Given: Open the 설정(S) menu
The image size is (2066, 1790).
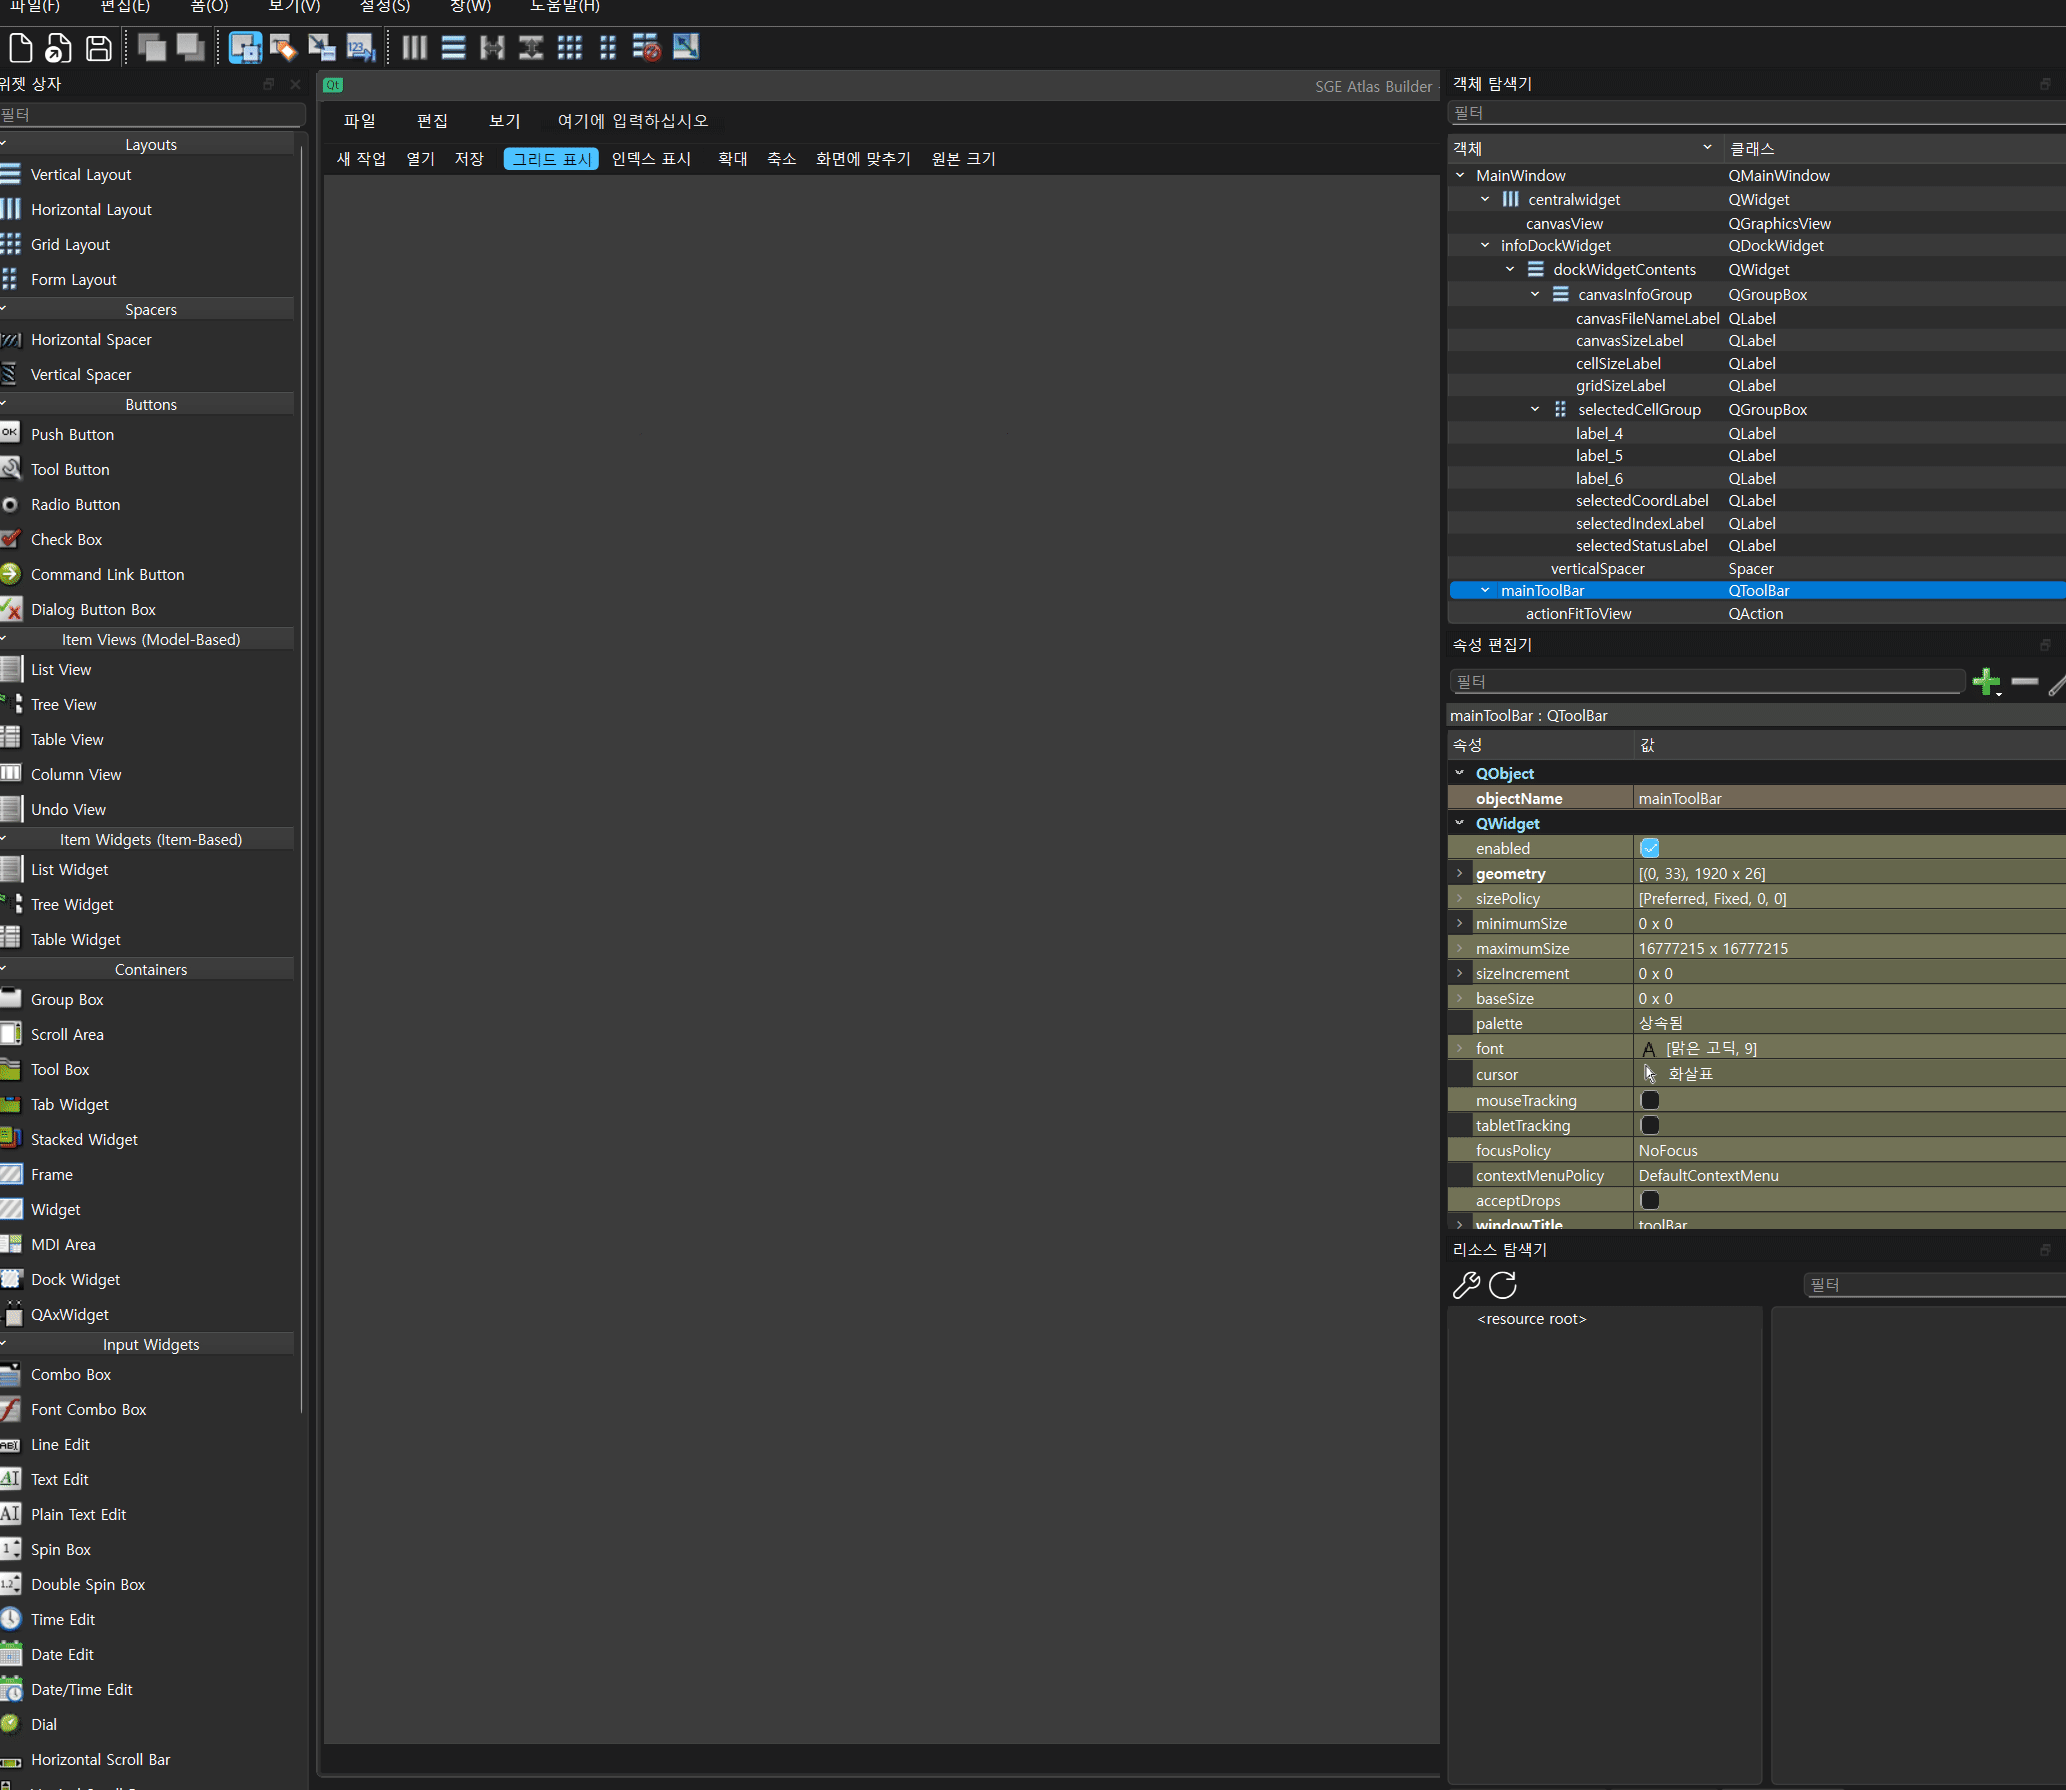Looking at the screenshot, I should [x=385, y=6].
